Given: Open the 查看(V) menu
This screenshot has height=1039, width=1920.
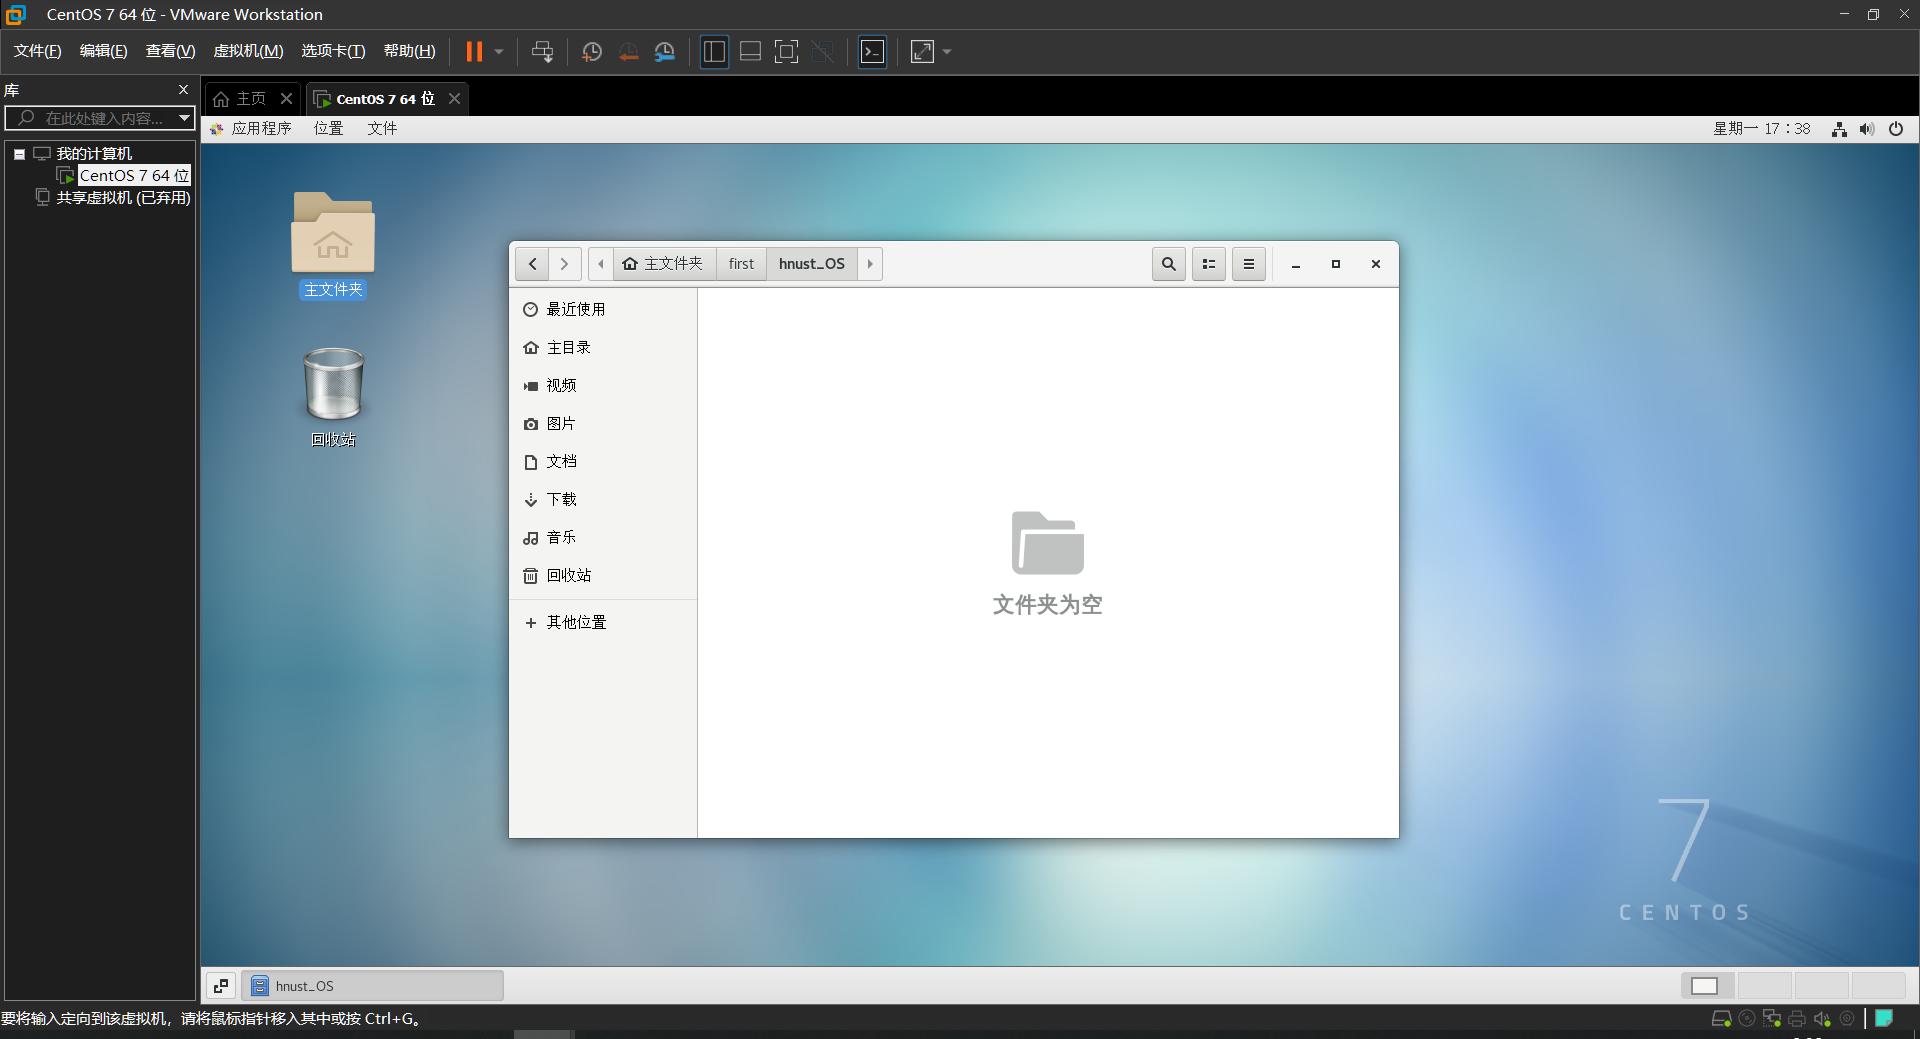Looking at the screenshot, I should [170, 51].
